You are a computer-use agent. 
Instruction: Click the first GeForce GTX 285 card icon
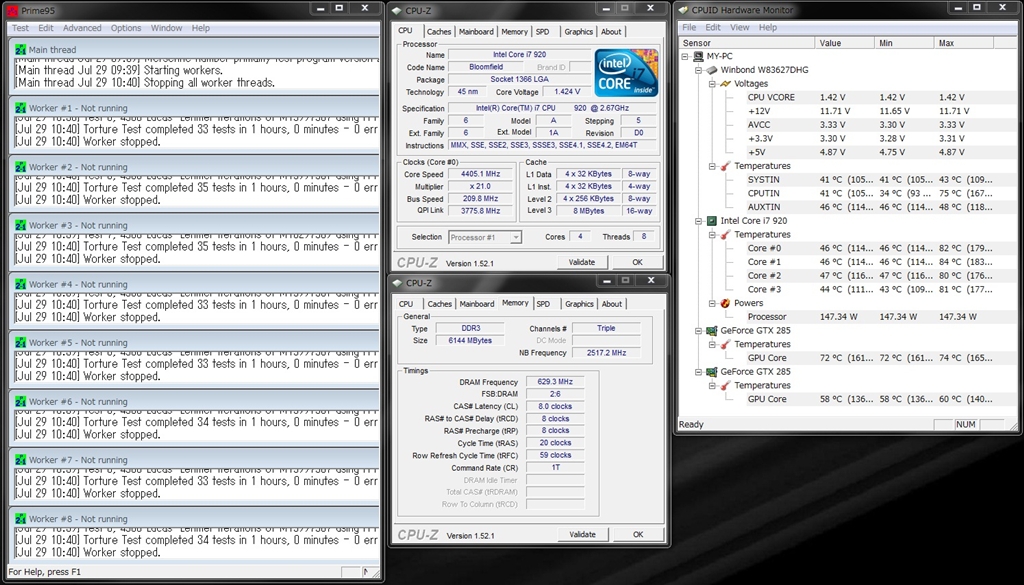click(x=711, y=331)
